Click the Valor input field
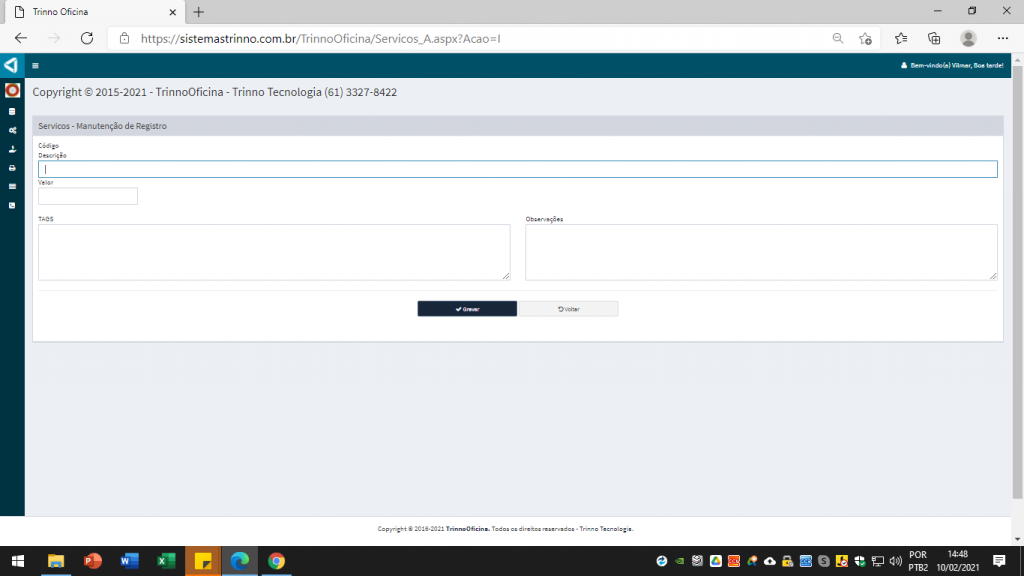Screen dimensions: 1024x576 [88, 196]
